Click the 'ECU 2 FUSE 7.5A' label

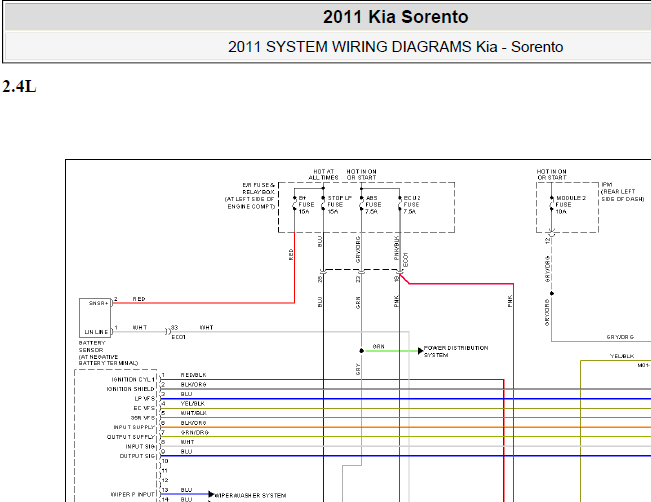pos(411,205)
